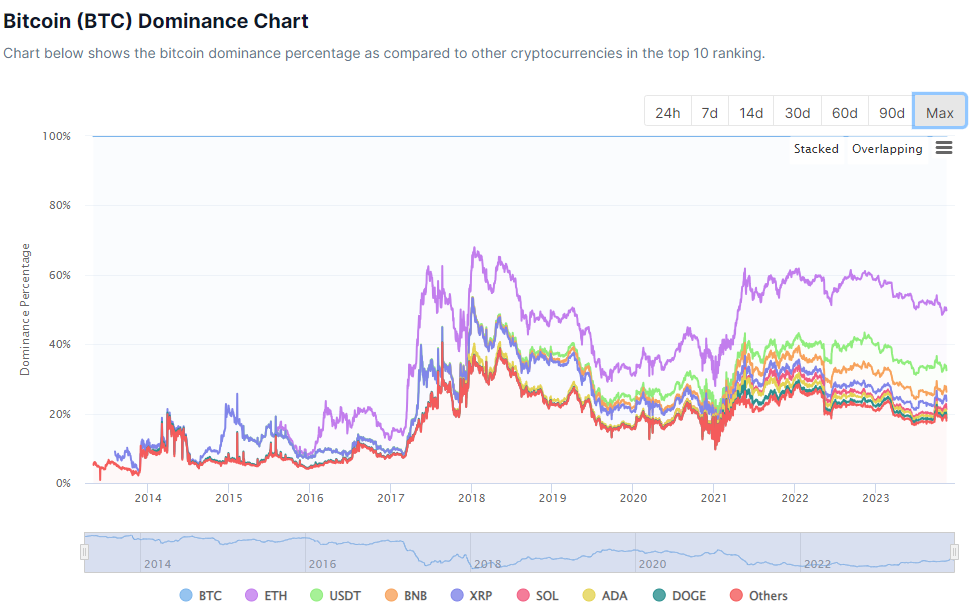Toggle XRP legend marker
The width and height of the screenshot is (978, 606).
[x=456, y=596]
